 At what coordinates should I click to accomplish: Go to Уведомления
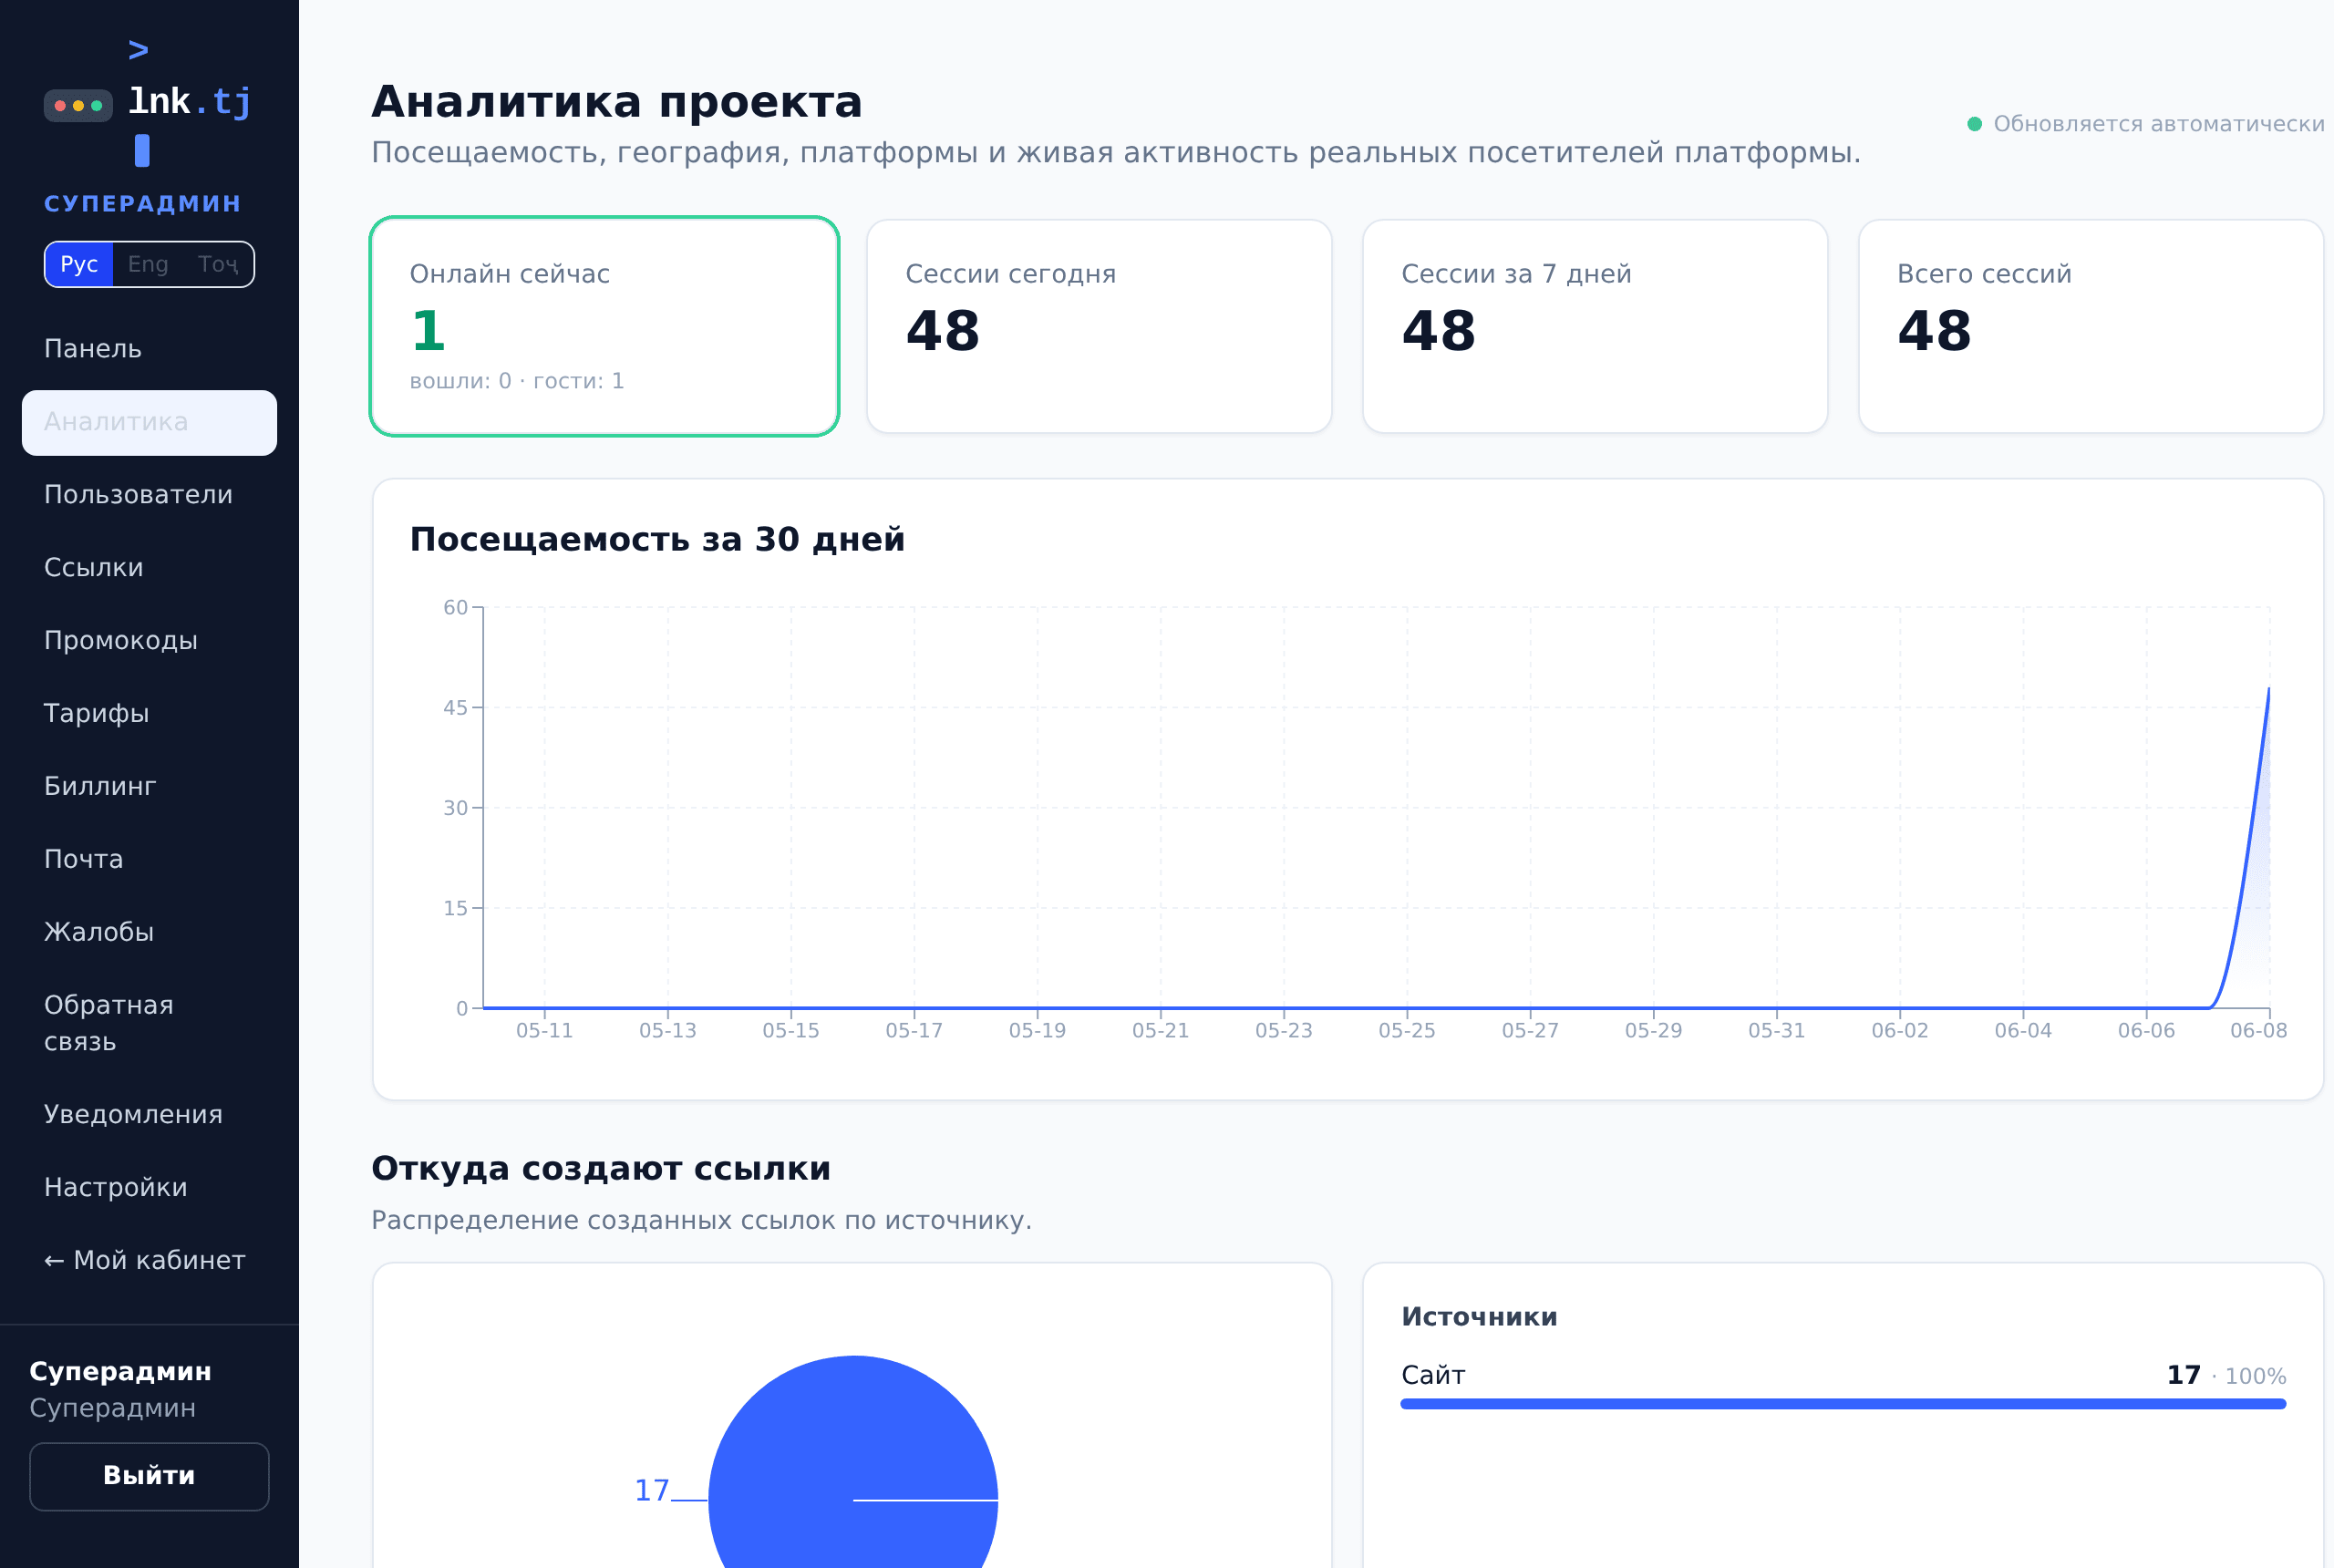(149, 1115)
